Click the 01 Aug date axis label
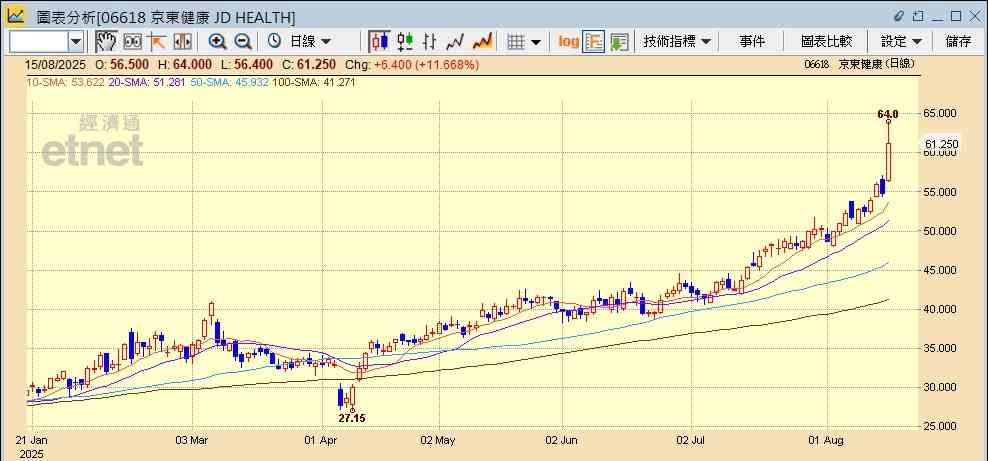988x461 pixels. pos(827,440)
